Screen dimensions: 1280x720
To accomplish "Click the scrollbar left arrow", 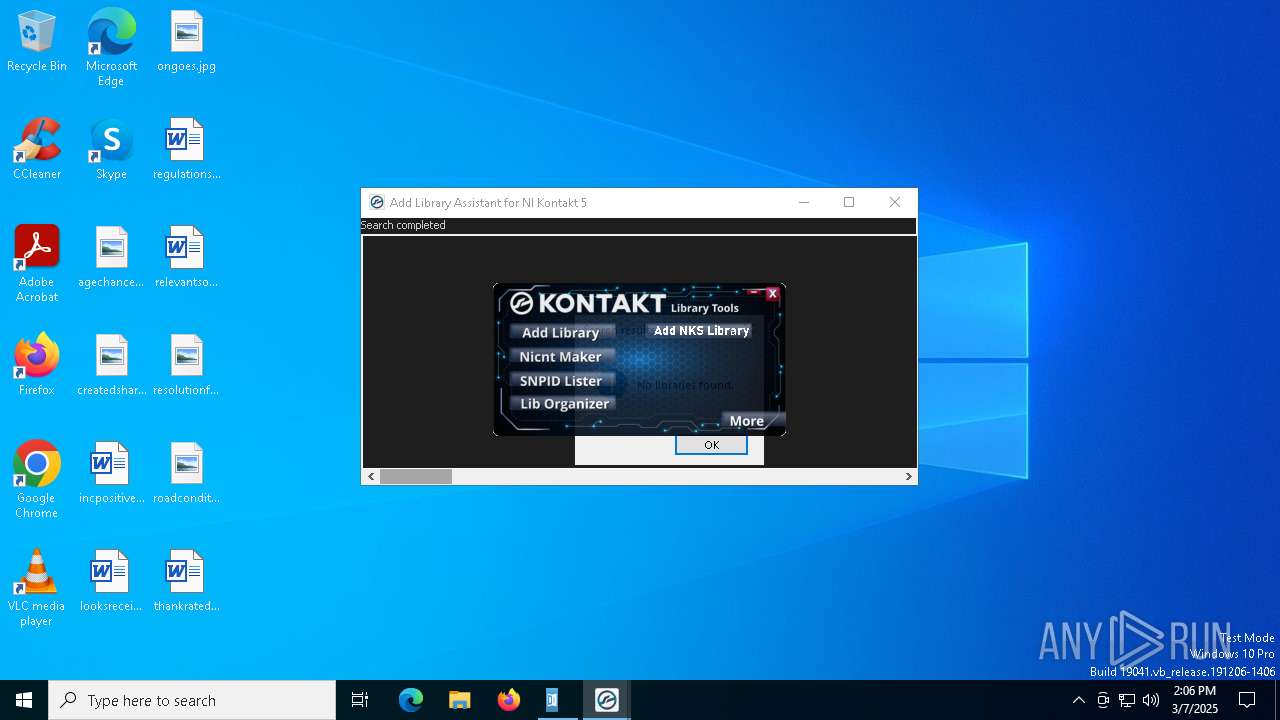I will point(371,477).
